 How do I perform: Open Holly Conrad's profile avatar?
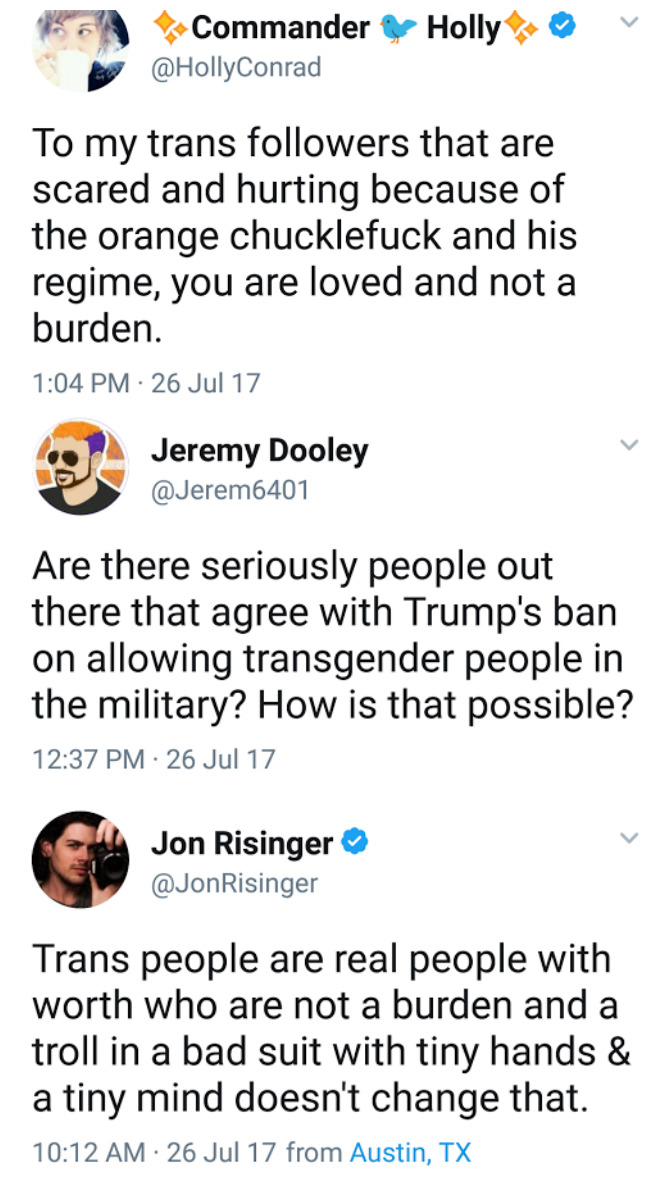tap(80, 47)
